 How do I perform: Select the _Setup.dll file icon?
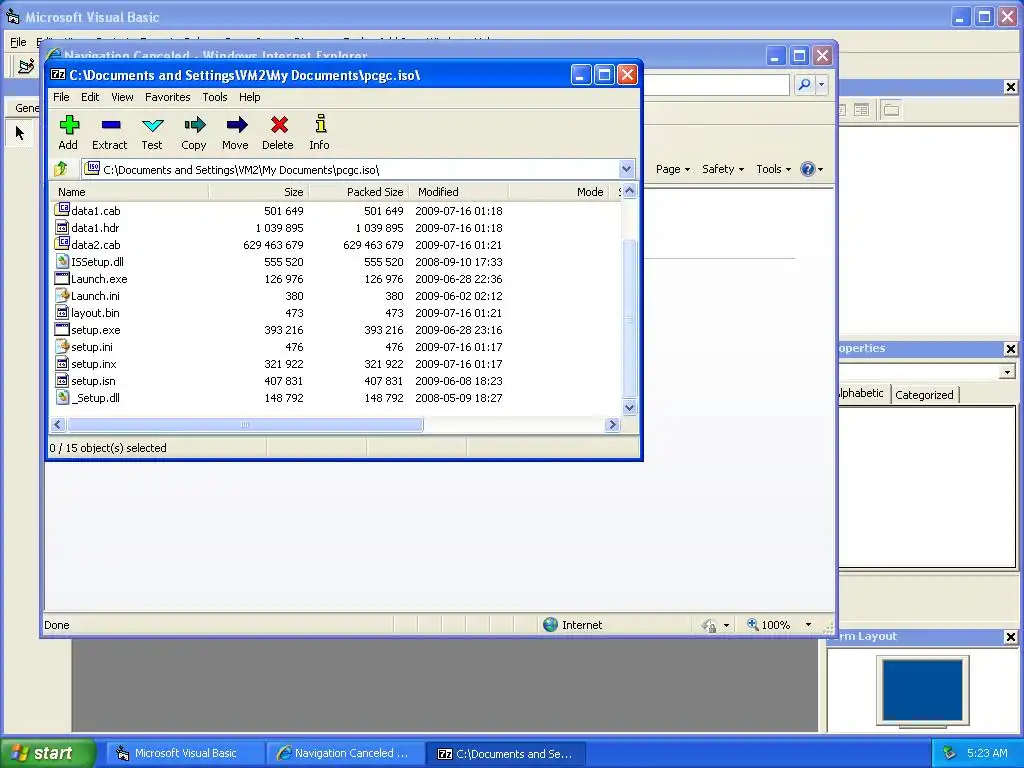pyautogui.click(x=62, y=397)
